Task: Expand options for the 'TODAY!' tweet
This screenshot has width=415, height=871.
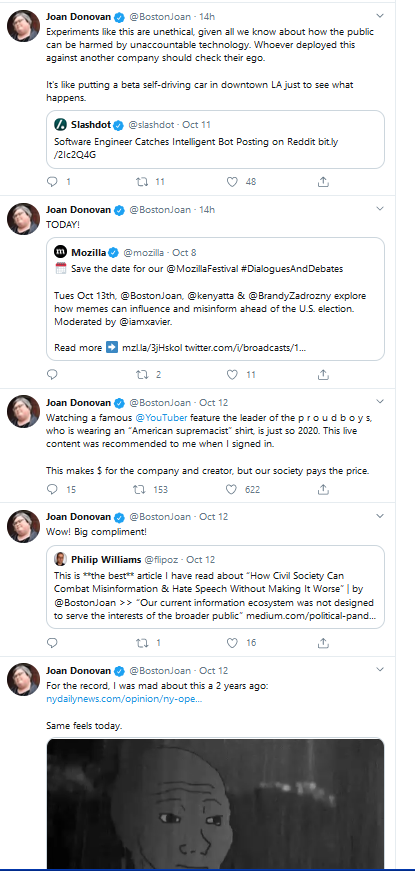Action: pos(380,208)
